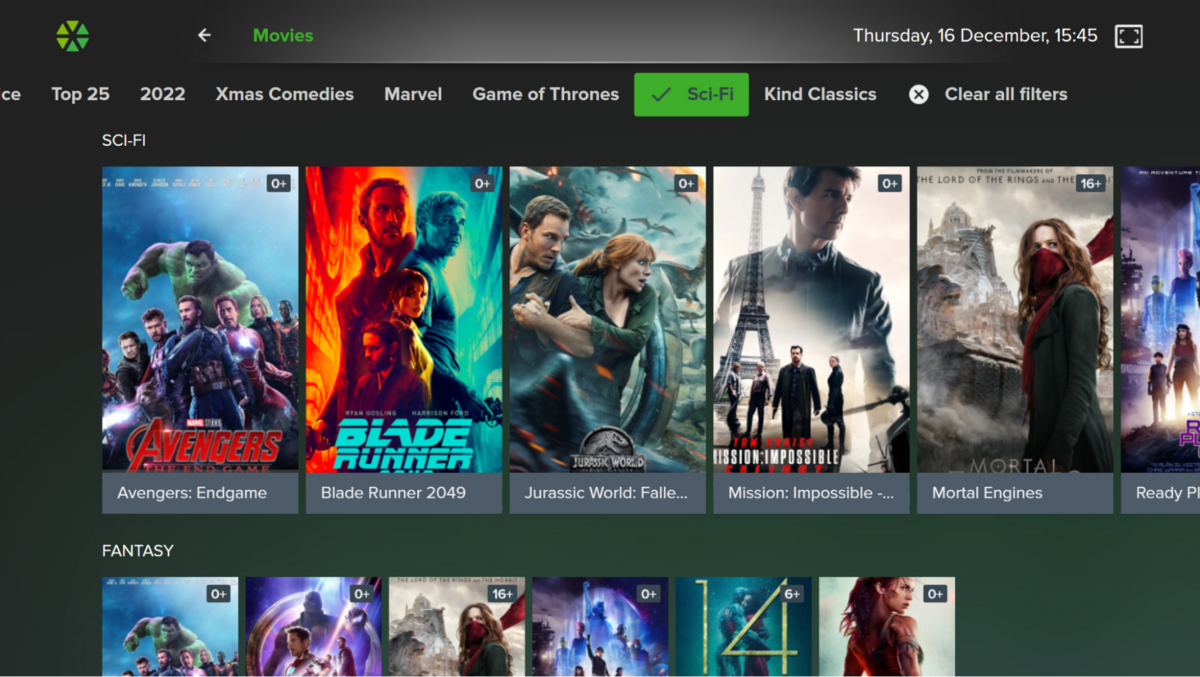This screenshot has height=677, width=1200.
Task: Click the FANTASY section heading
Action: [x=138, y=551]
